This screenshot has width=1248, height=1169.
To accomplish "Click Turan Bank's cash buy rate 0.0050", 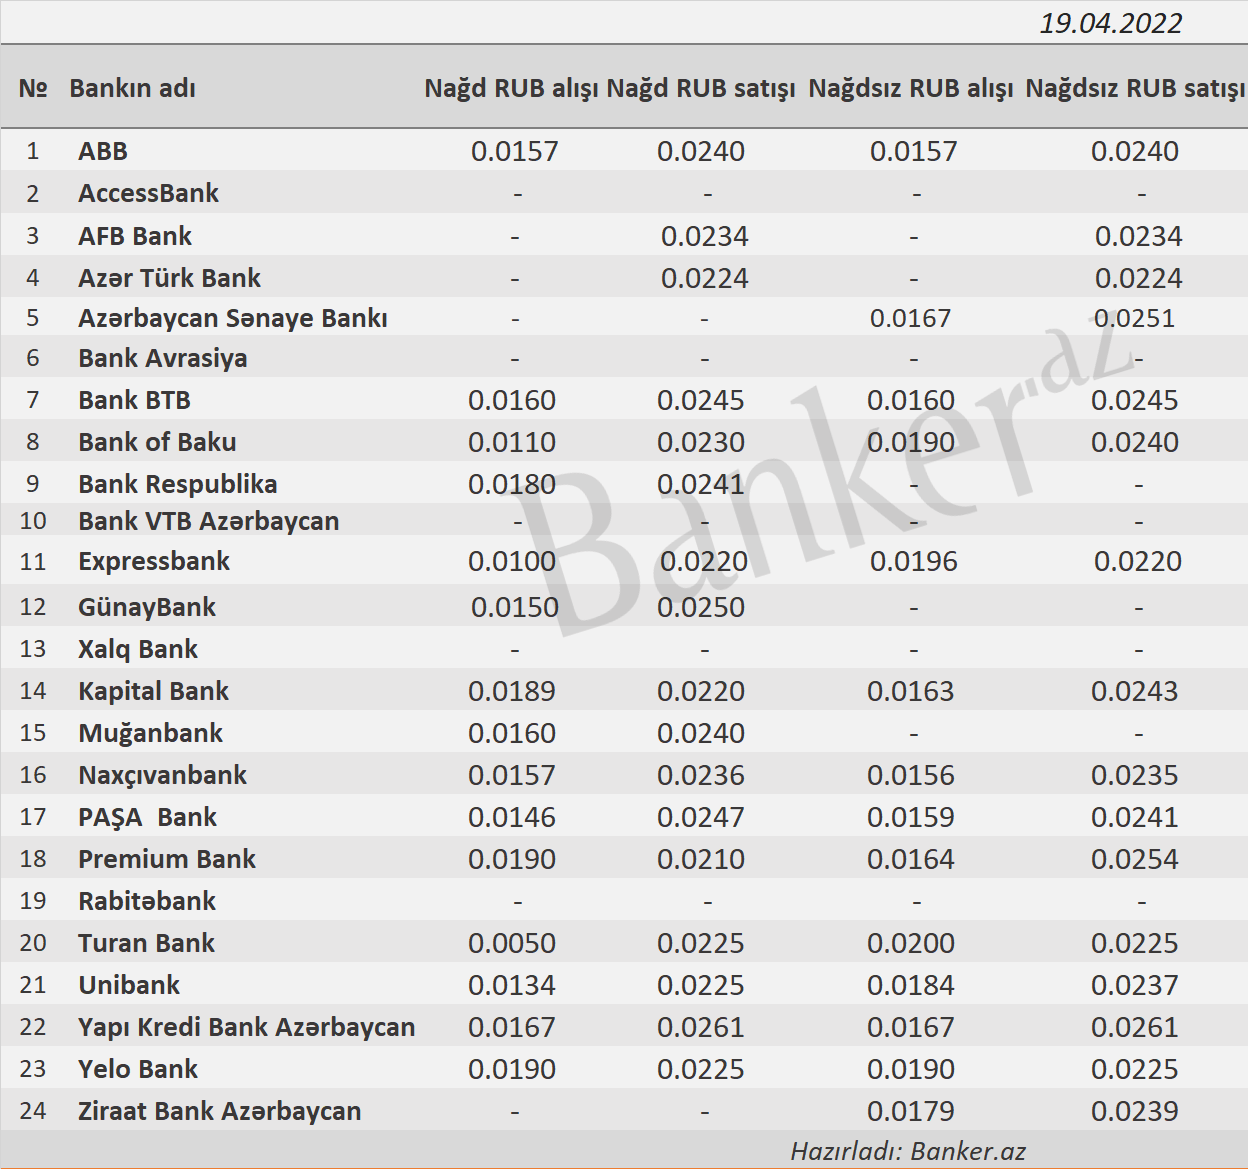I will pos(511,943).
